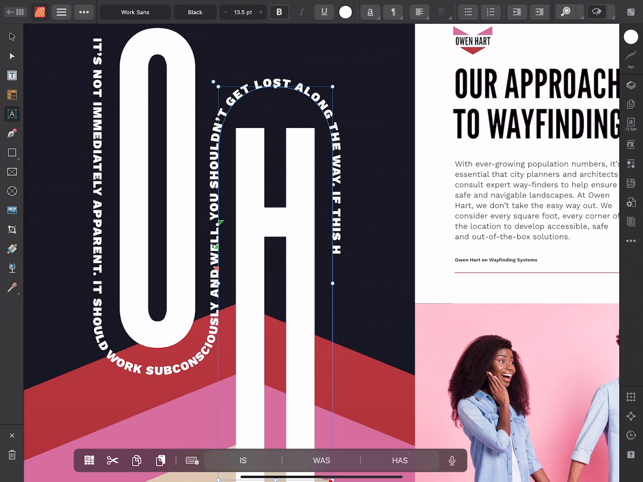Viewport: 643px width, 482px height.
Task: Open the hamburger document menu
Action: (62, 12)
